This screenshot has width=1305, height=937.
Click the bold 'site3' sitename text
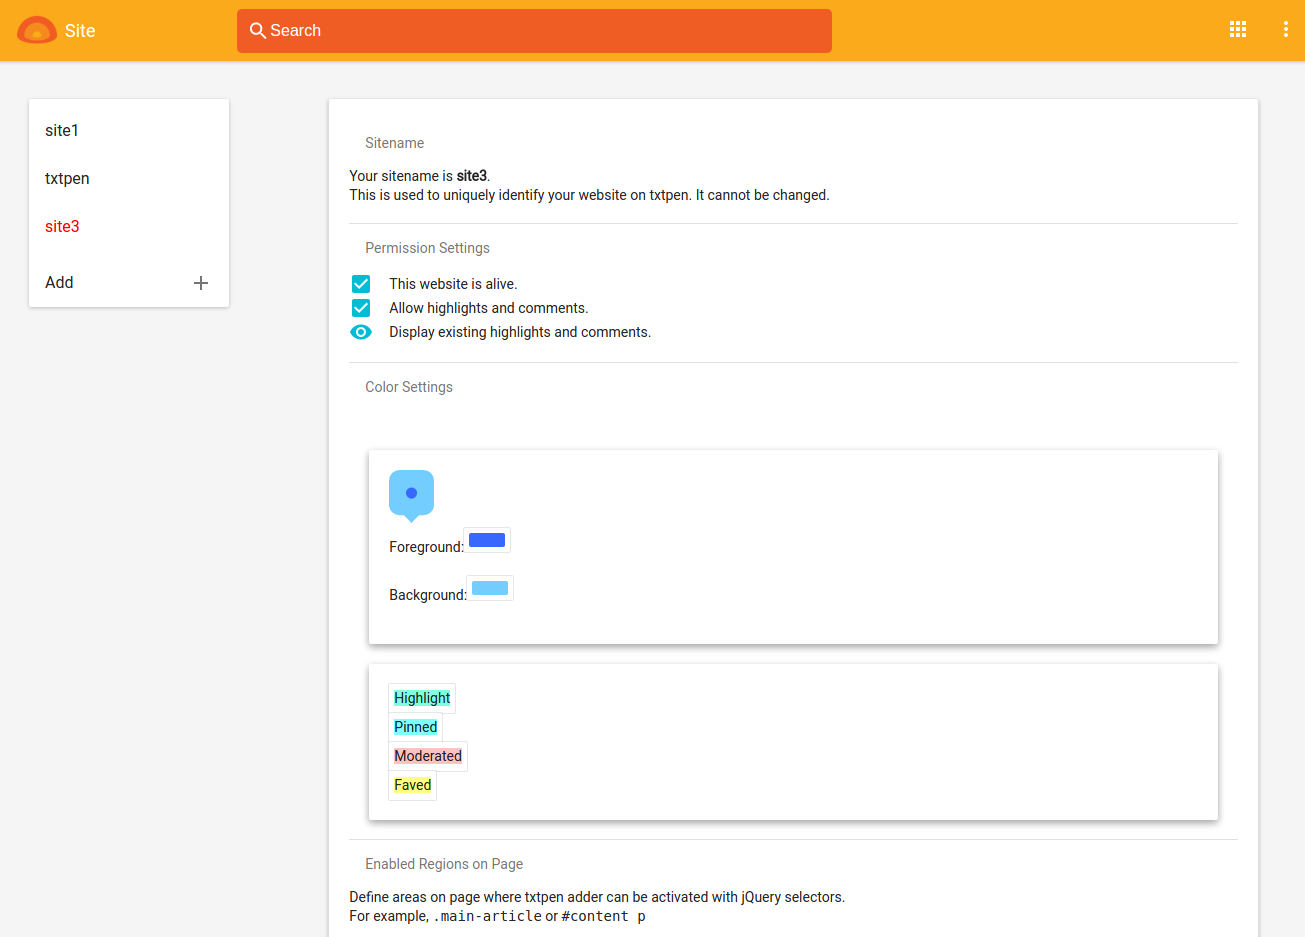tap(472, 176)
